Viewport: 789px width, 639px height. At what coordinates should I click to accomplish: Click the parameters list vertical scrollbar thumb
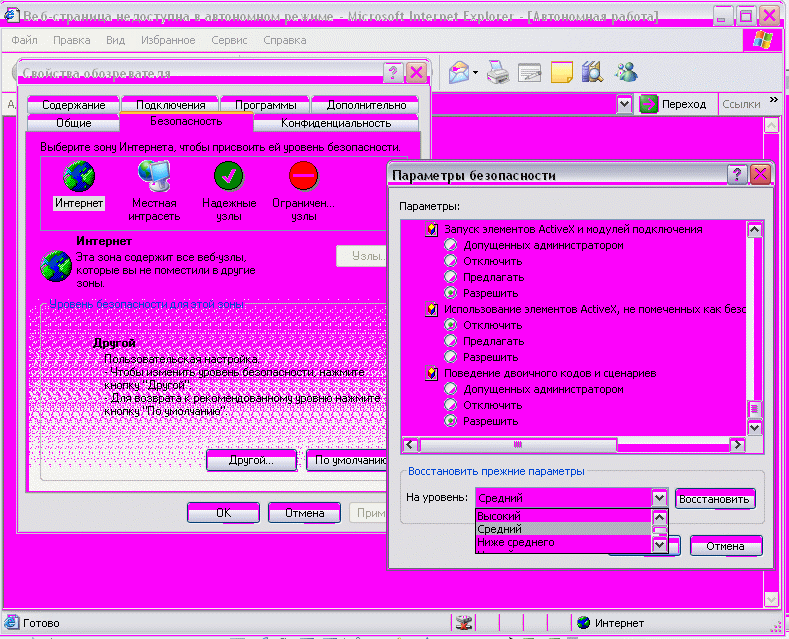tap(754, 409)
